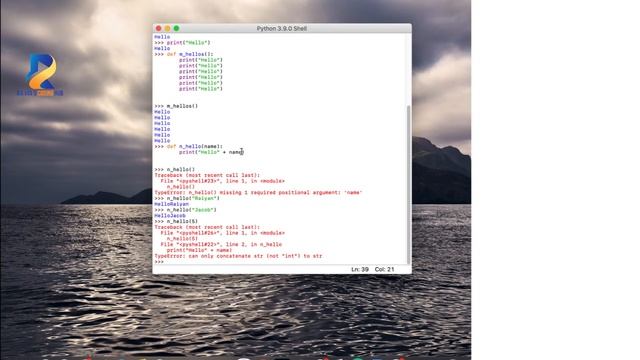
Task: Click the missing positional argument TypeError line
Action: tap(258, 192)
